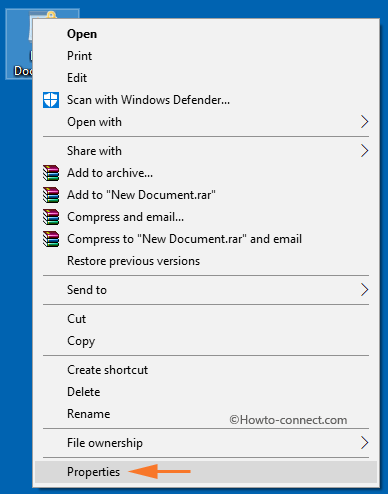Choose Open from the context menu

coord(206,34)
